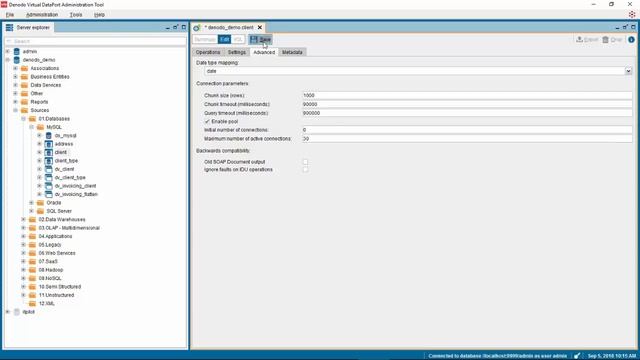Image resolution: width=640 pixels, height=360 pixels.
Task: Click the address base view icon
Action: 49,144
